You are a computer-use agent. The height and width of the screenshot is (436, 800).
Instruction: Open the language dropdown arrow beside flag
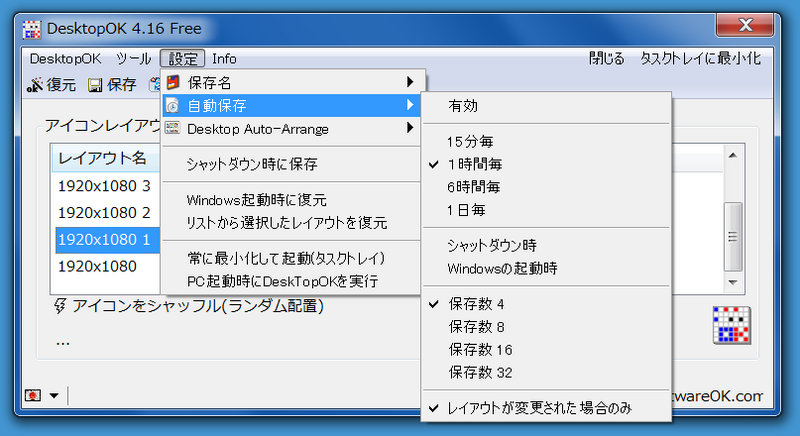coord(54,395)
